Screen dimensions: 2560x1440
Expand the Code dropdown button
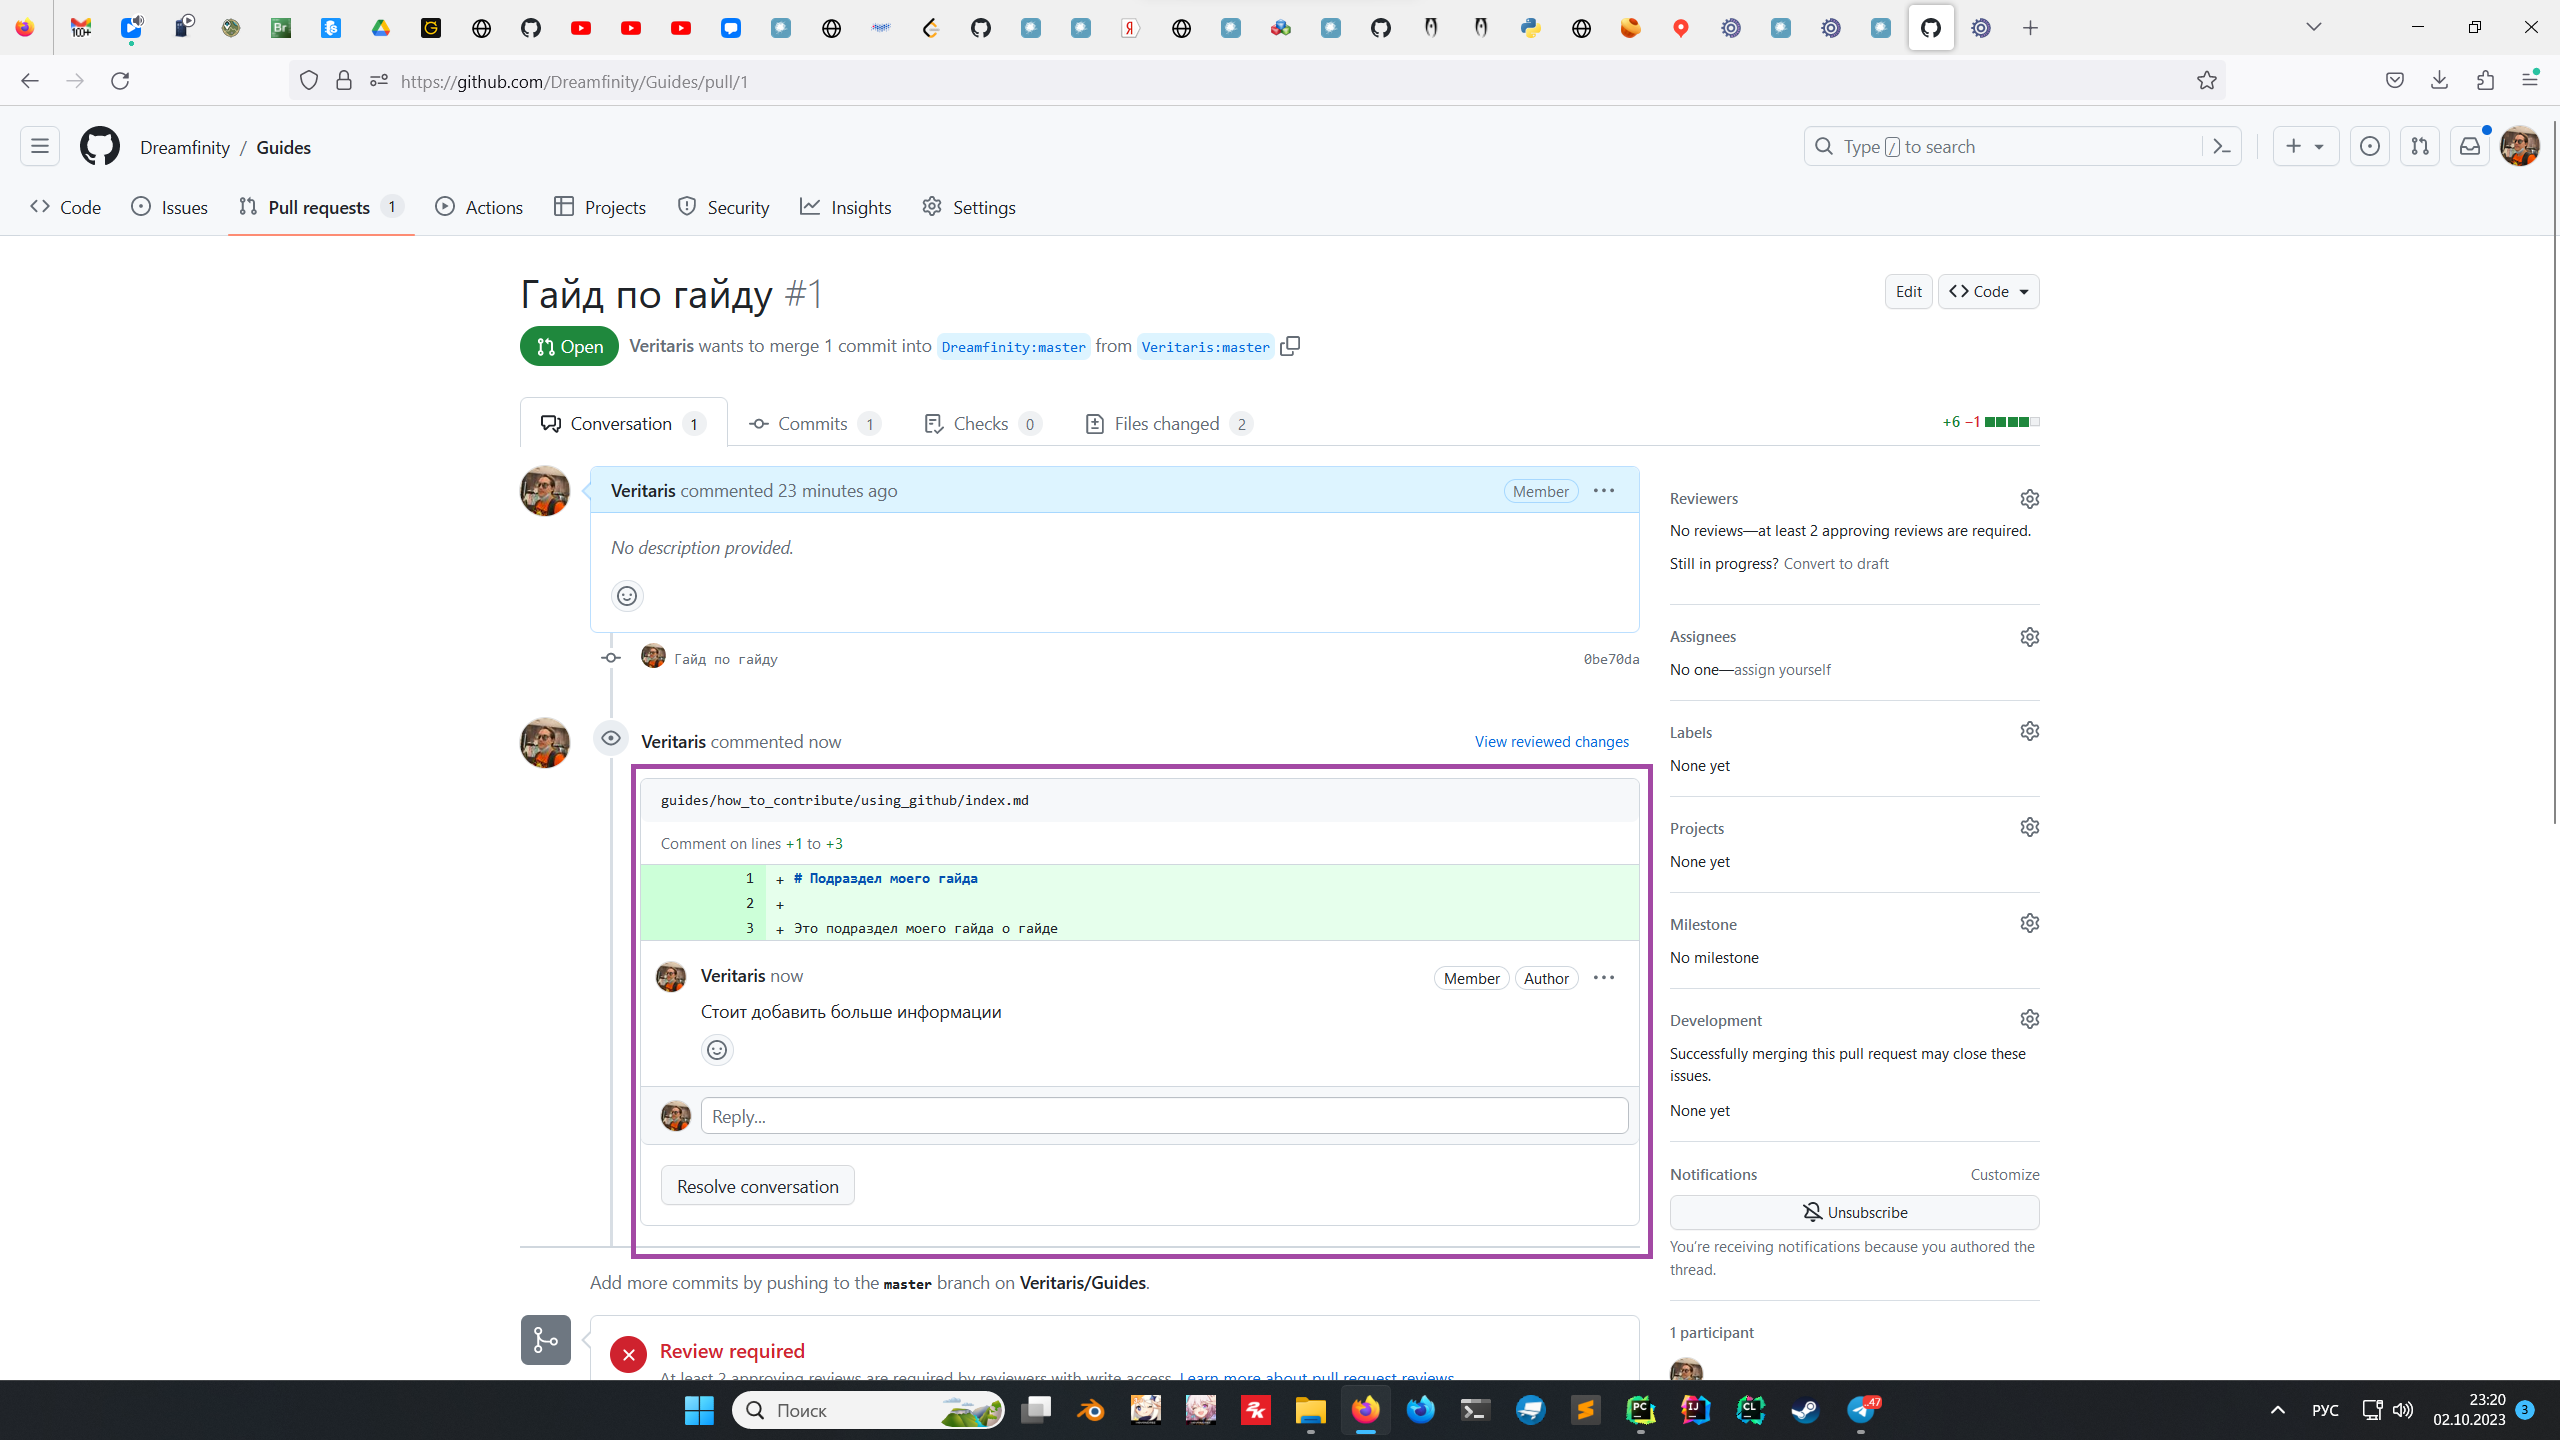pyautogui.click(x=1988, y=292)
